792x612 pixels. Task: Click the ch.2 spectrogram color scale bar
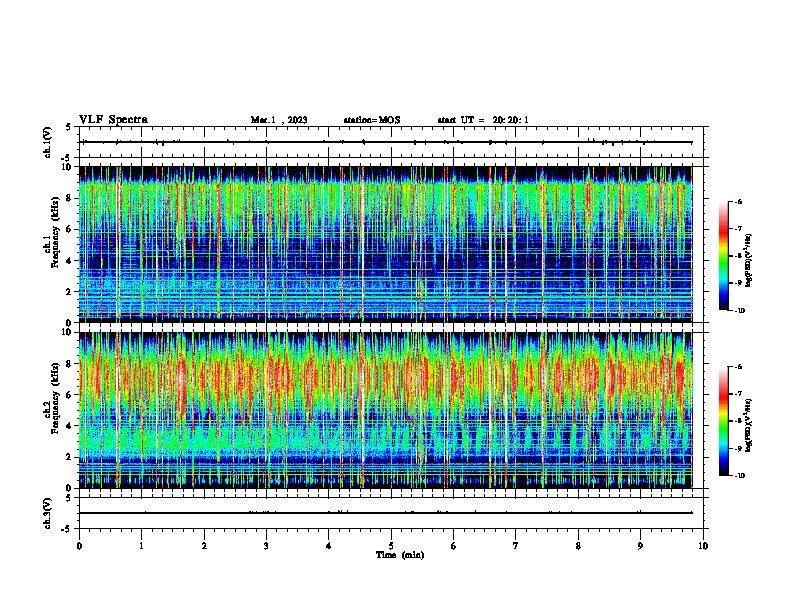pos(723,421)
